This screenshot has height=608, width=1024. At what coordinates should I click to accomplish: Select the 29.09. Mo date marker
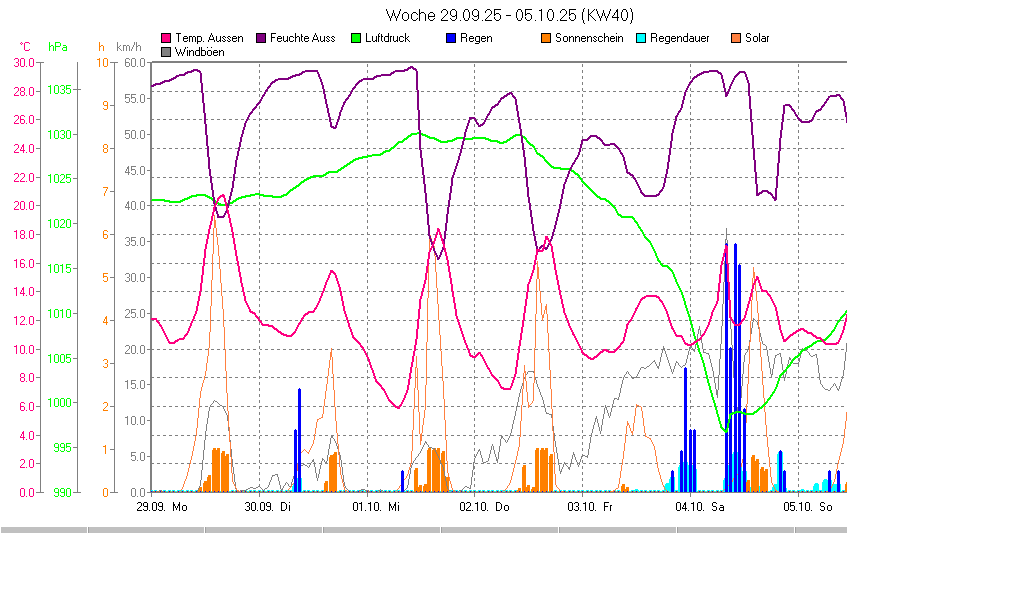[162, 507]
